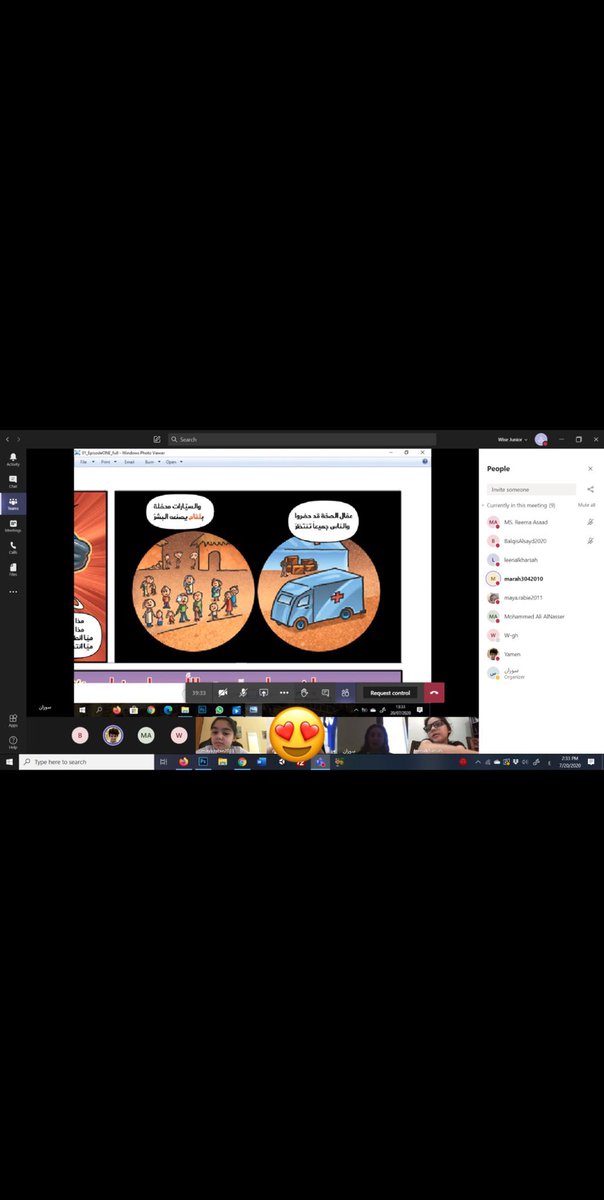604x1200 pixels.
Task: Click the Teams search box
Action: tap(302, 439)
